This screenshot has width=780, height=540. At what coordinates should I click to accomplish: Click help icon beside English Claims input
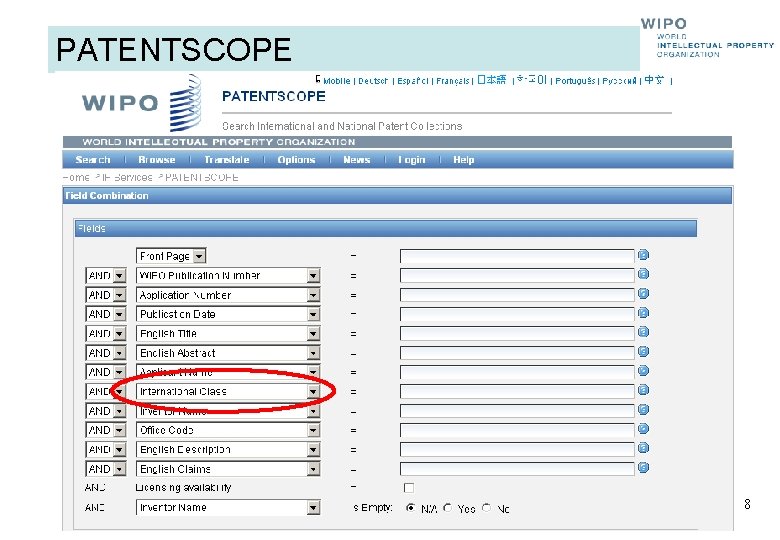(x=643, y=468)
